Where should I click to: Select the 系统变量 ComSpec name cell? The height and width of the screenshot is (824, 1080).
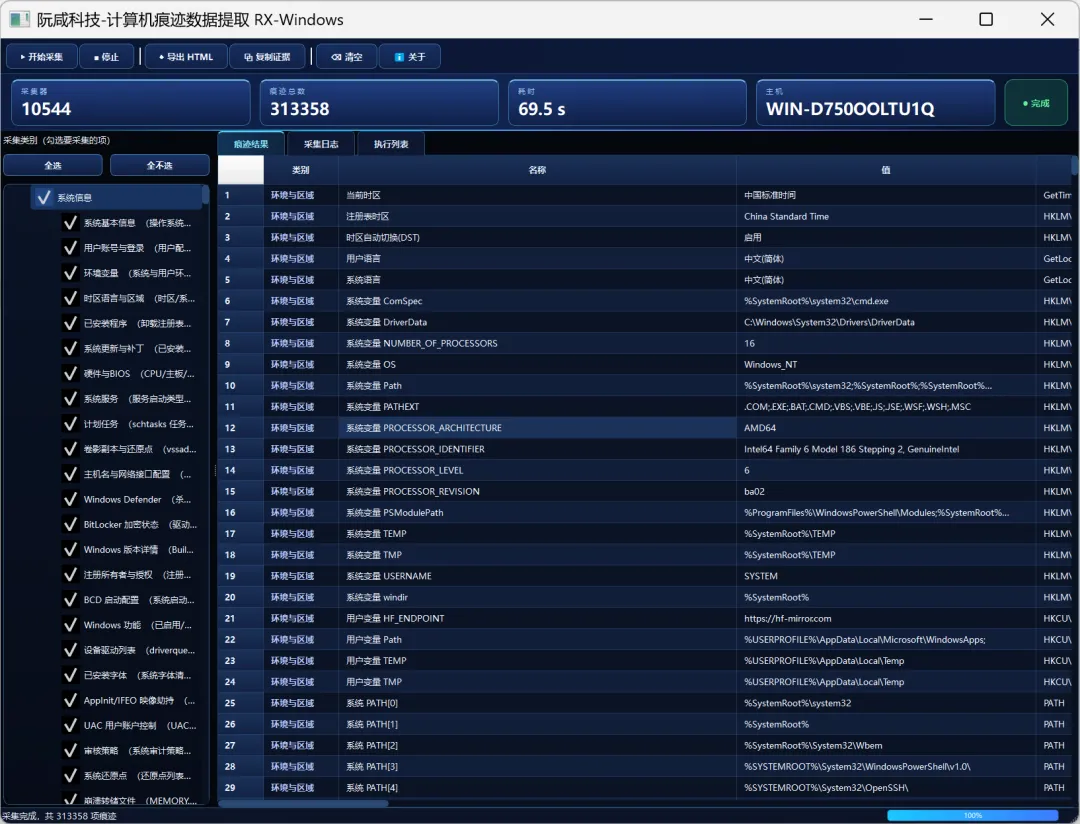(537, 301)
